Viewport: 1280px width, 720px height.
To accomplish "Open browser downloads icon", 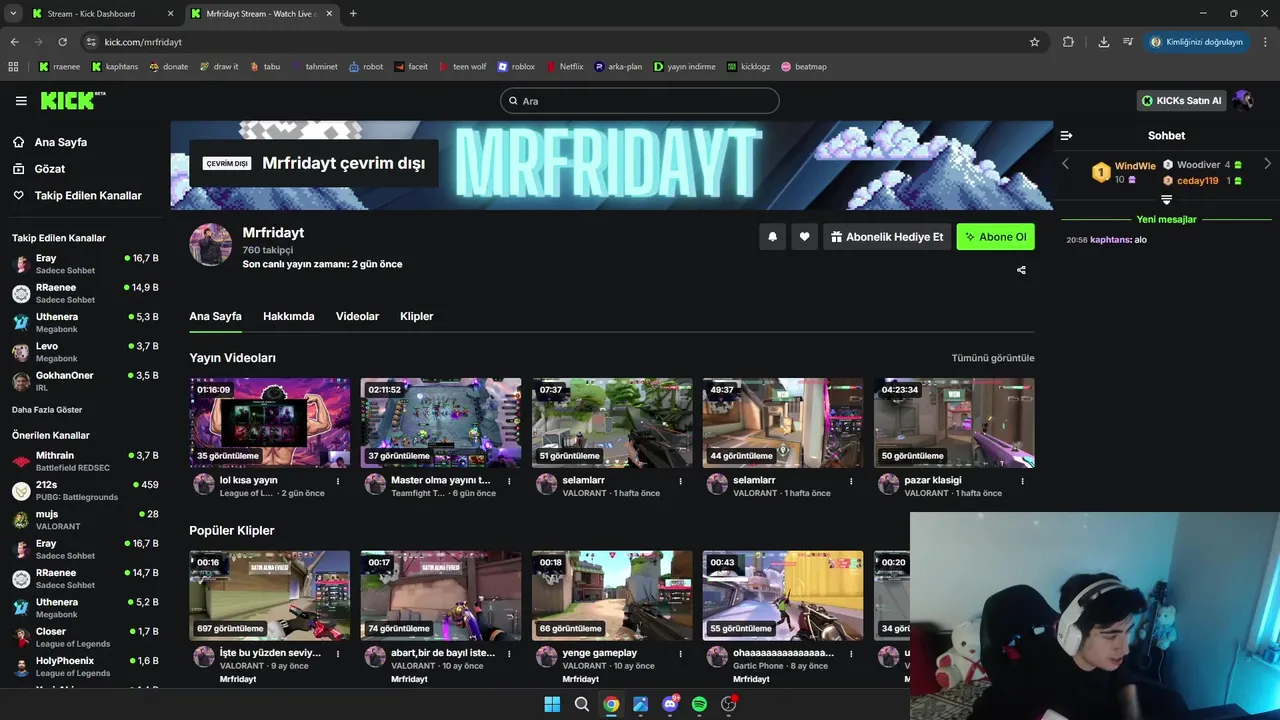I will click(1103, 42).
